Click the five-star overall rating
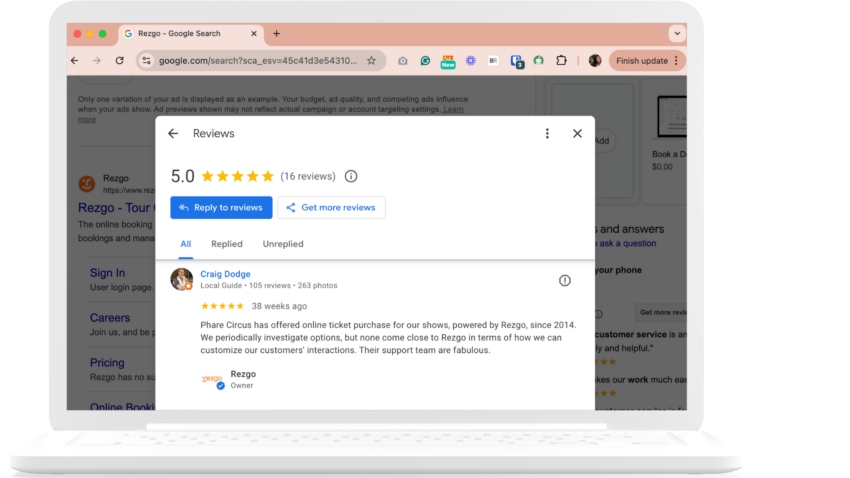The image size is (850, 478). pyautogui.click(x=237, y=176)
